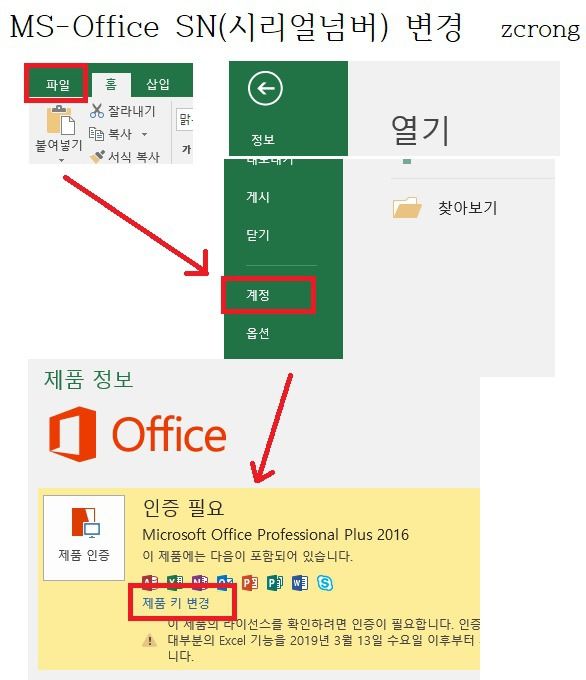Click the Outlook app icon

click(225, 583)
